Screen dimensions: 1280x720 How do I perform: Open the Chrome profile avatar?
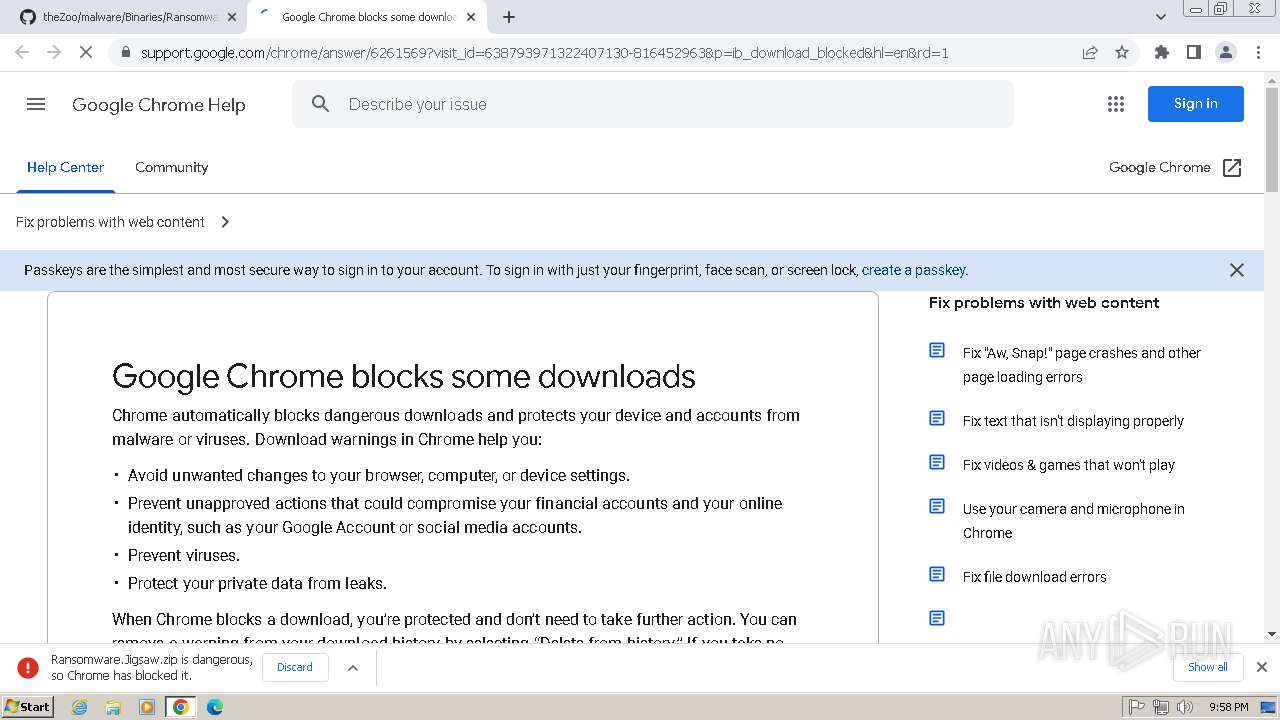coord(1226,52)
